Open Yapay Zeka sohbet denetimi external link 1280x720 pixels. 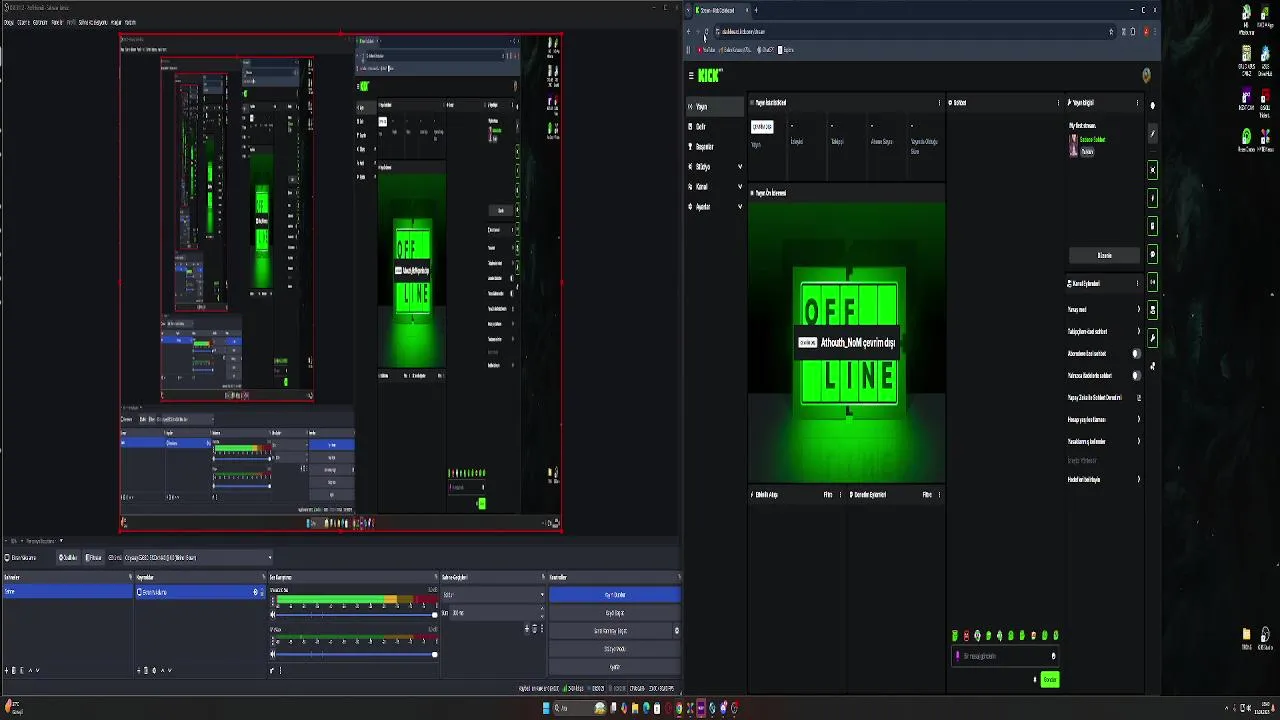click(1138, 398)
